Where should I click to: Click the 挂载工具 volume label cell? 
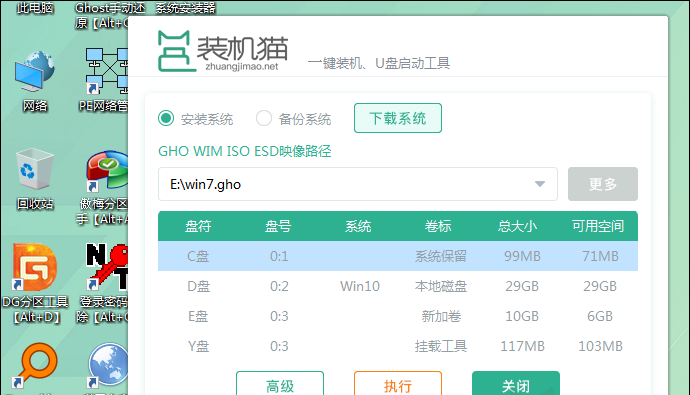pos(440,346)
